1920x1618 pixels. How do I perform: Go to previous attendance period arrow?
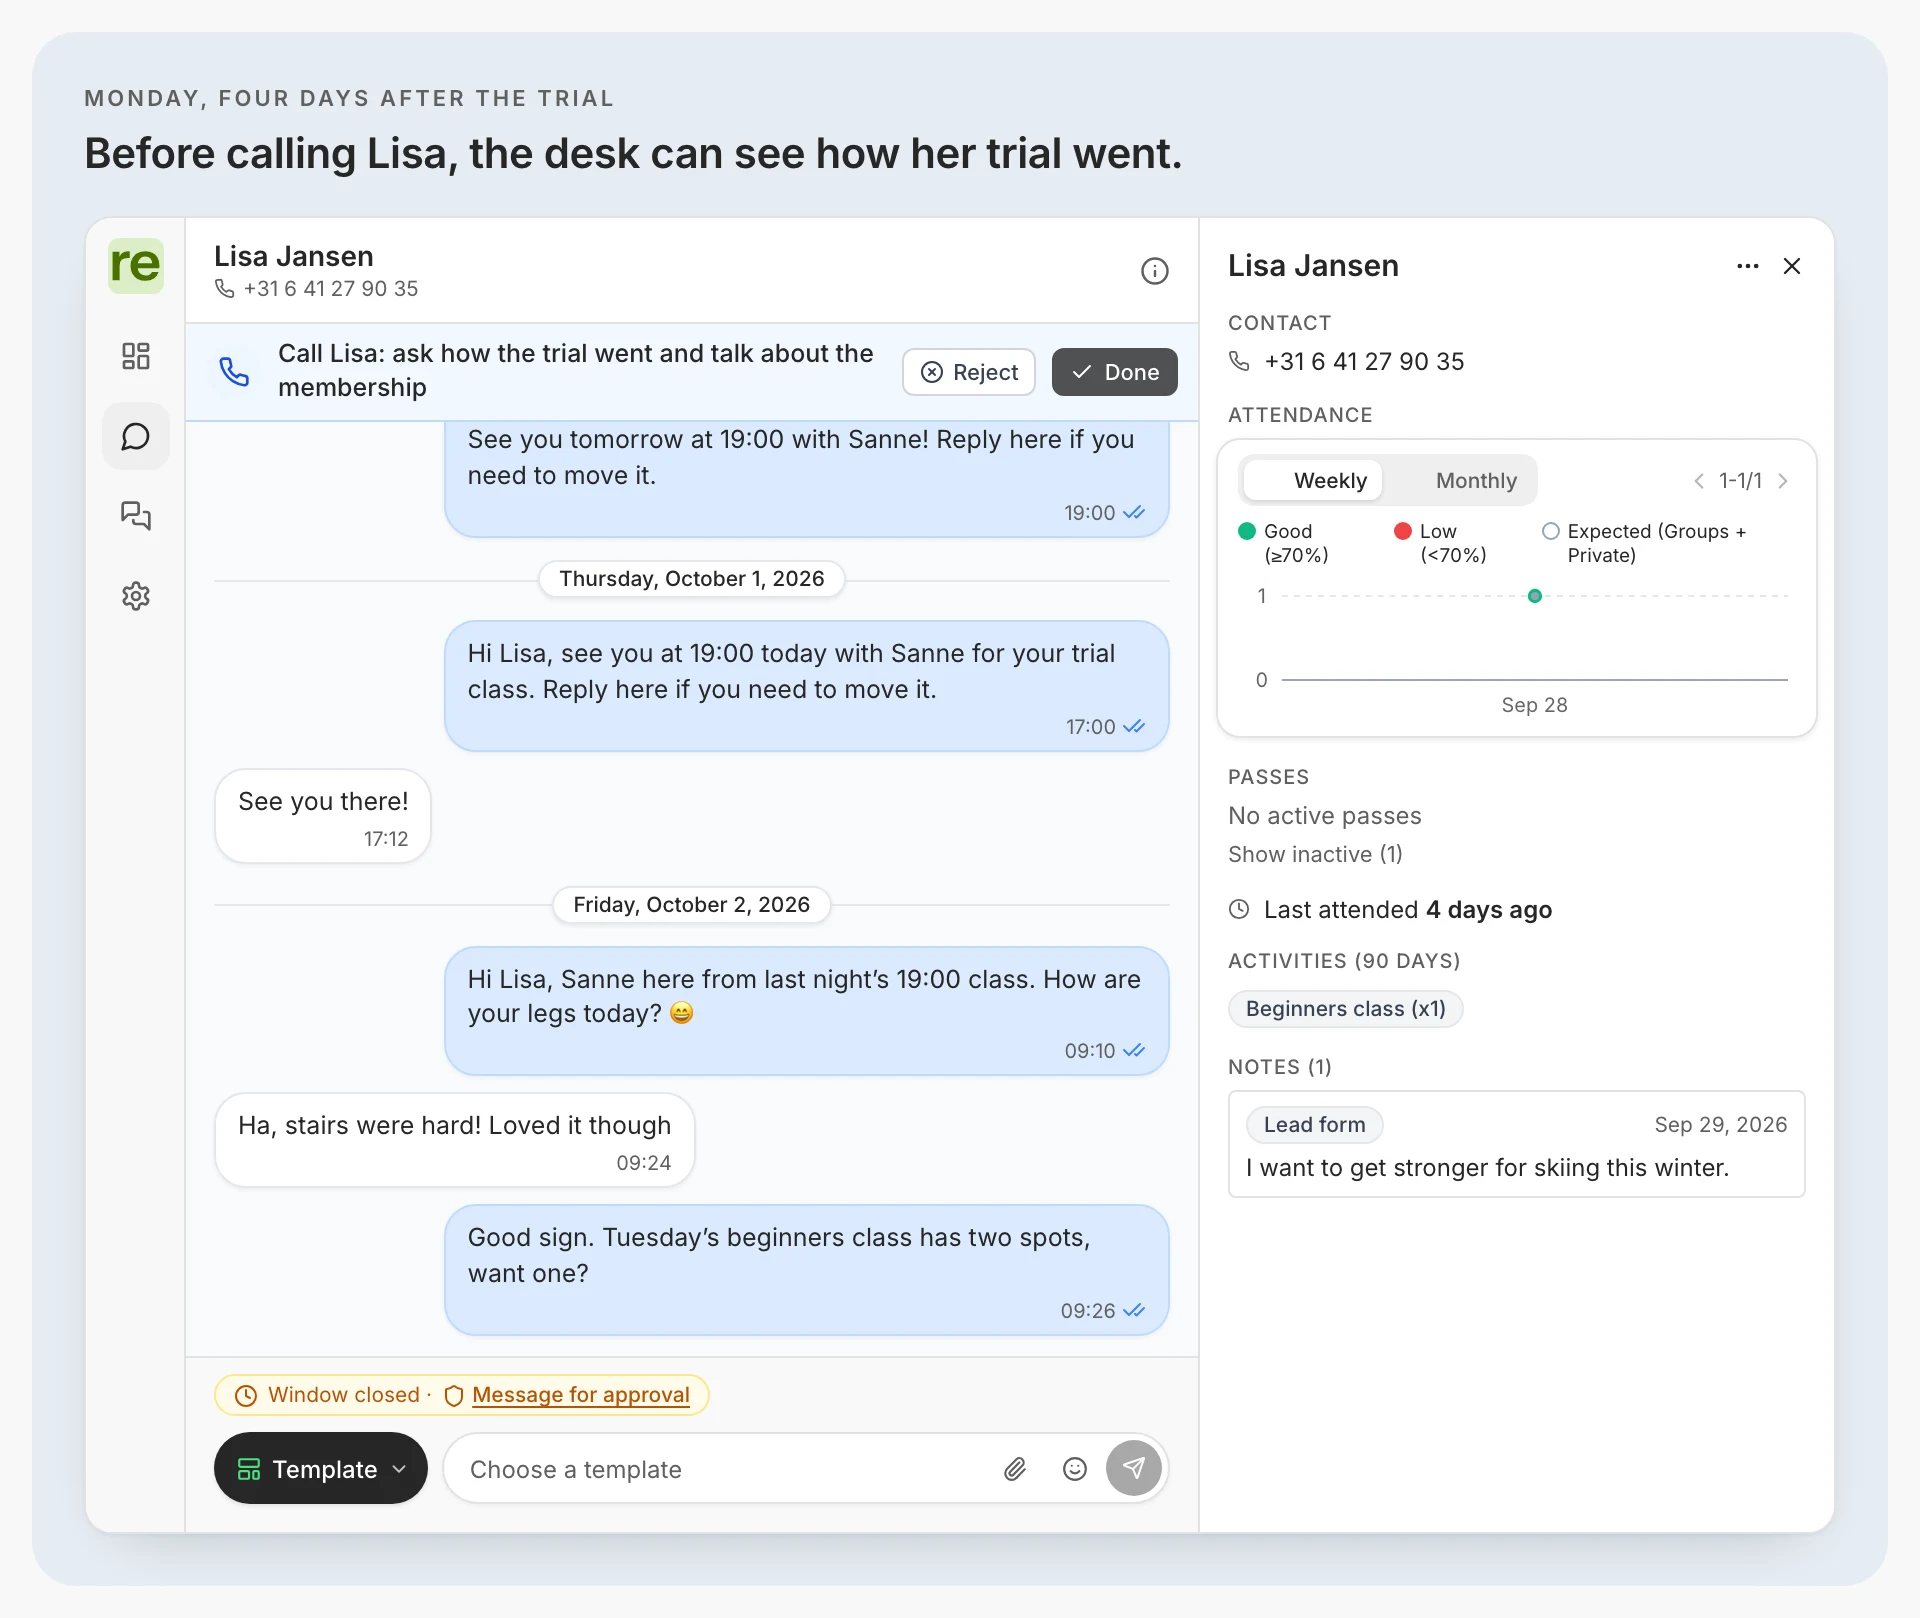pos(1698,481)
